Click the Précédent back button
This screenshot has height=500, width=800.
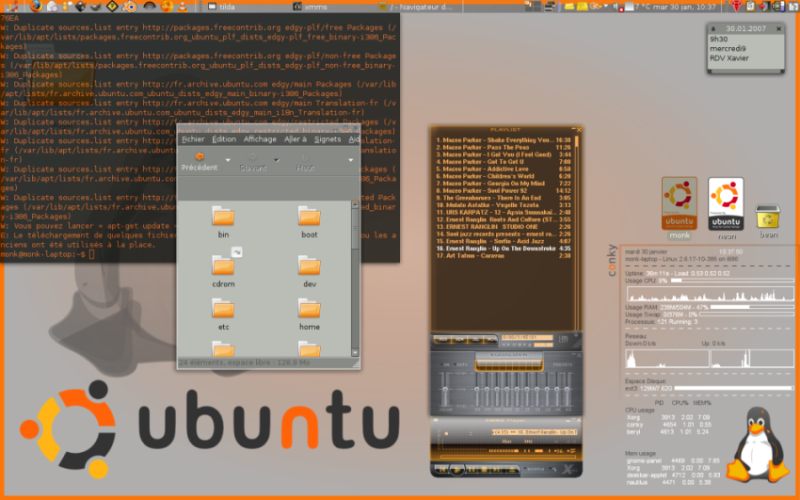(199, 161)
